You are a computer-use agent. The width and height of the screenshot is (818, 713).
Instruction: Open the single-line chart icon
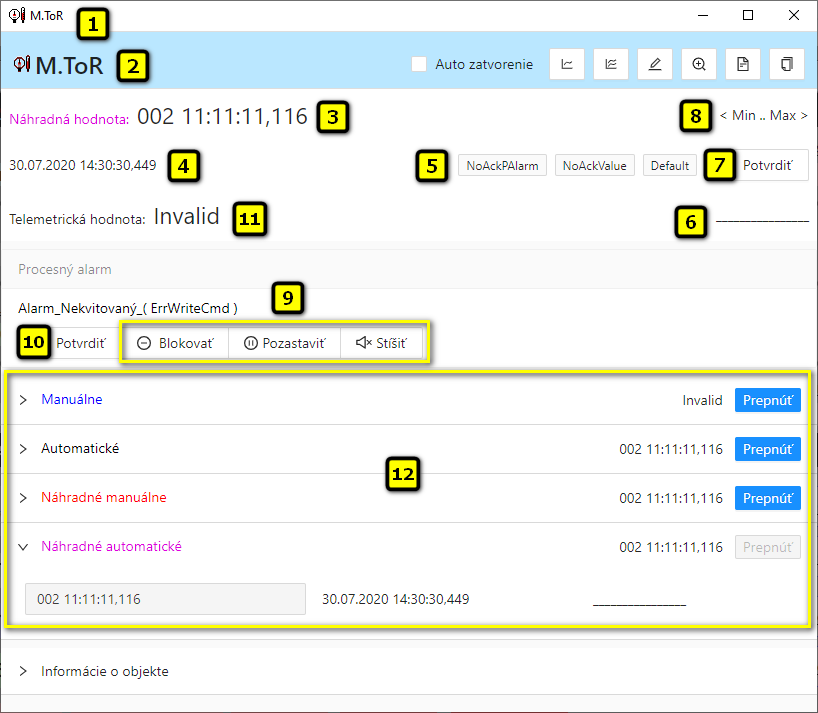coord(567,64)
